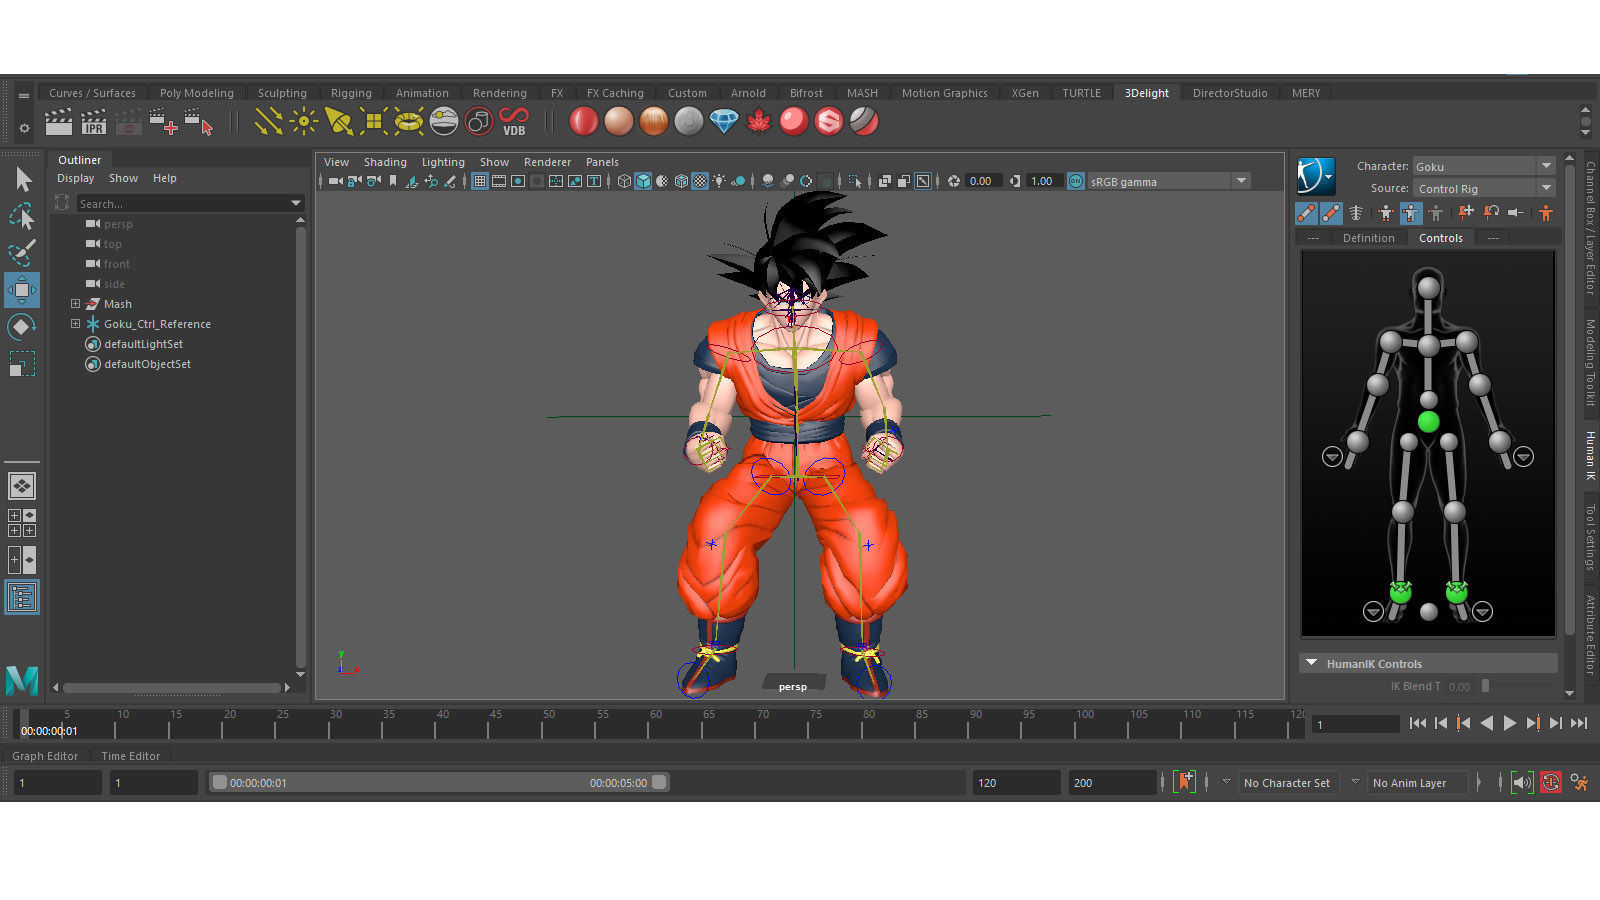Select the Lasso selection tool
This screenshot has height=900, width=1600.
[22, 216]
